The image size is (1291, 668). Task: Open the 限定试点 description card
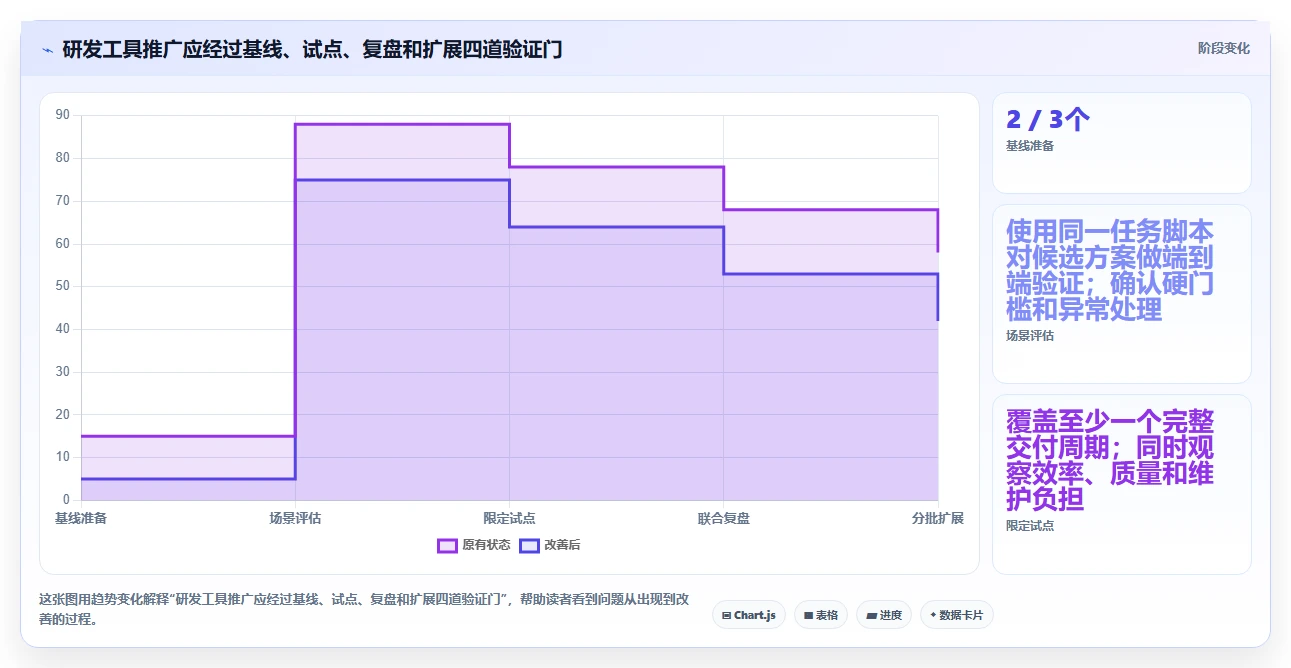point(1121,484)
